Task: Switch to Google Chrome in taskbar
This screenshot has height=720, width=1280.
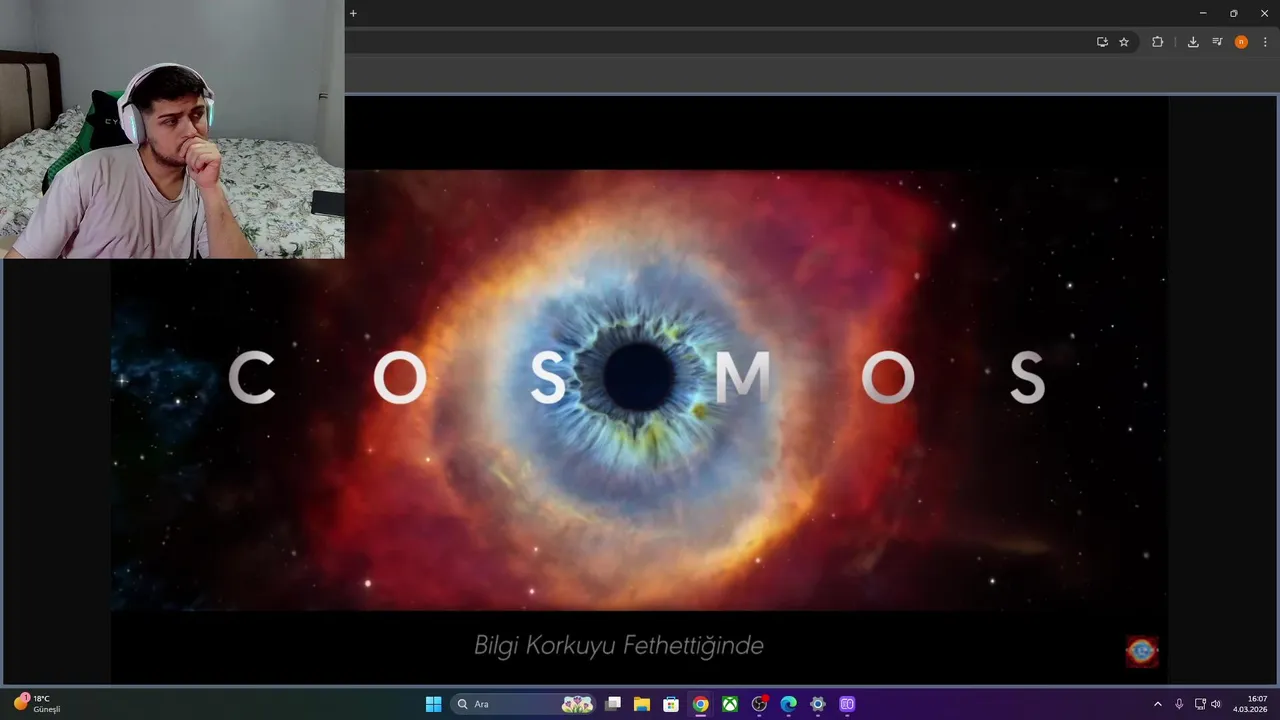Action: [x=701, y=704]
